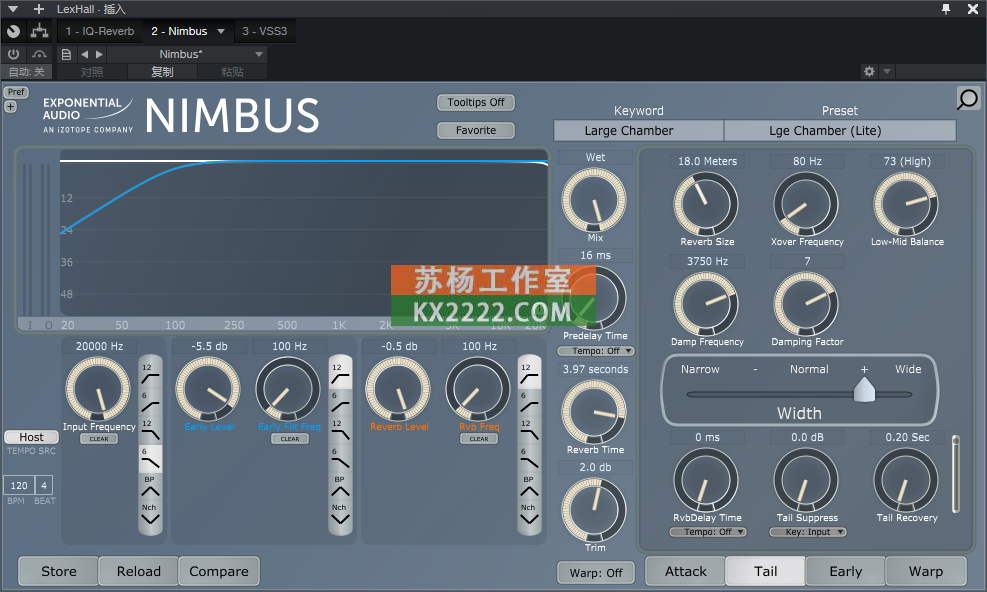Open plugin window settings gear
This screenshot has width=987, height=592.
[x=869, y=71]
